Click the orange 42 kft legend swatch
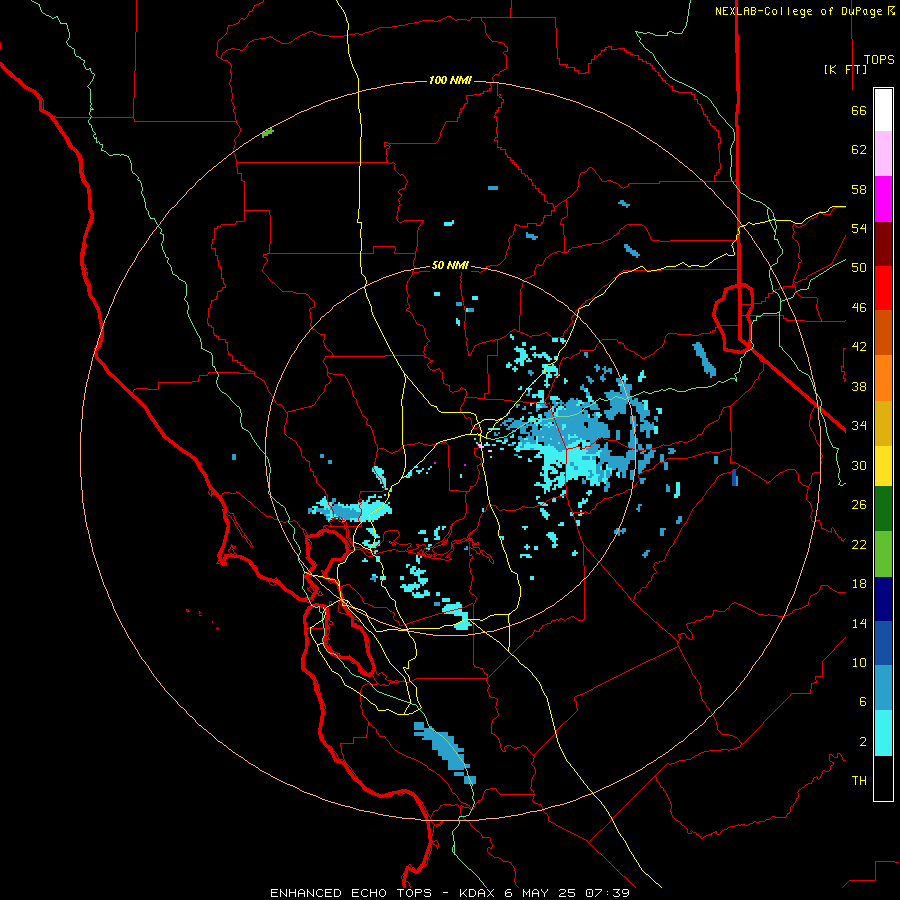900x900 pixels. pyautogui.click(x=883, y=378)
